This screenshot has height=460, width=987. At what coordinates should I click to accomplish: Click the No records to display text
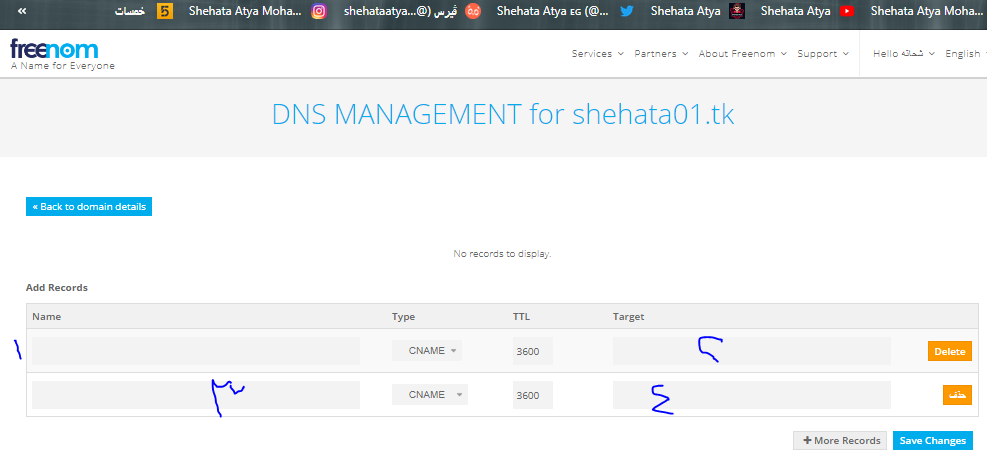coord(502,254)
